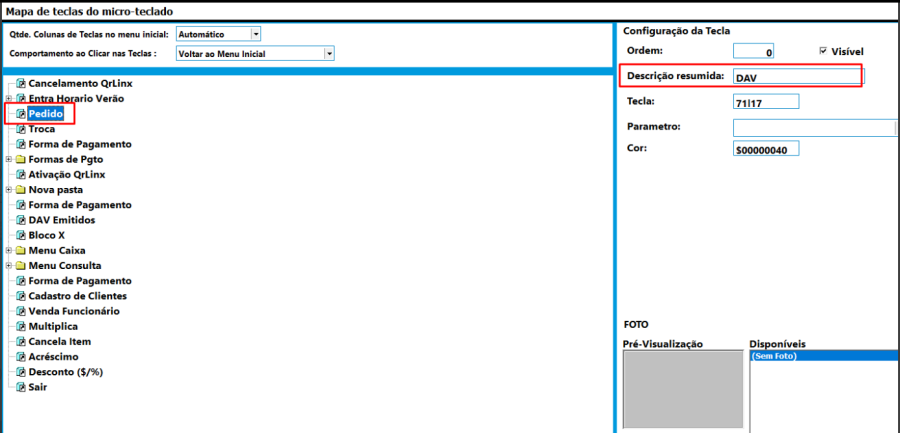
Task: Open the Qtde. Colunas de Teclas dropdown
Action: (256, 34)
